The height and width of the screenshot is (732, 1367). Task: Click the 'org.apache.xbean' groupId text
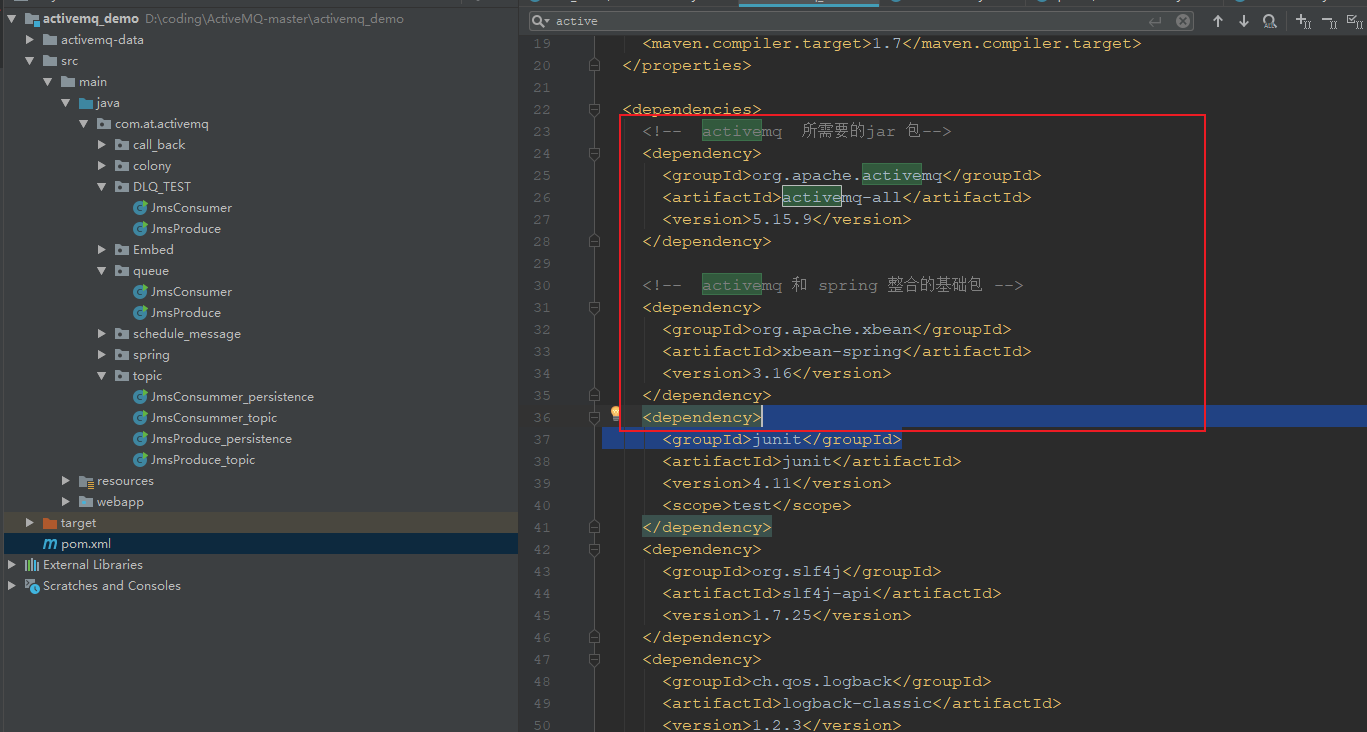tap(832, 329)
